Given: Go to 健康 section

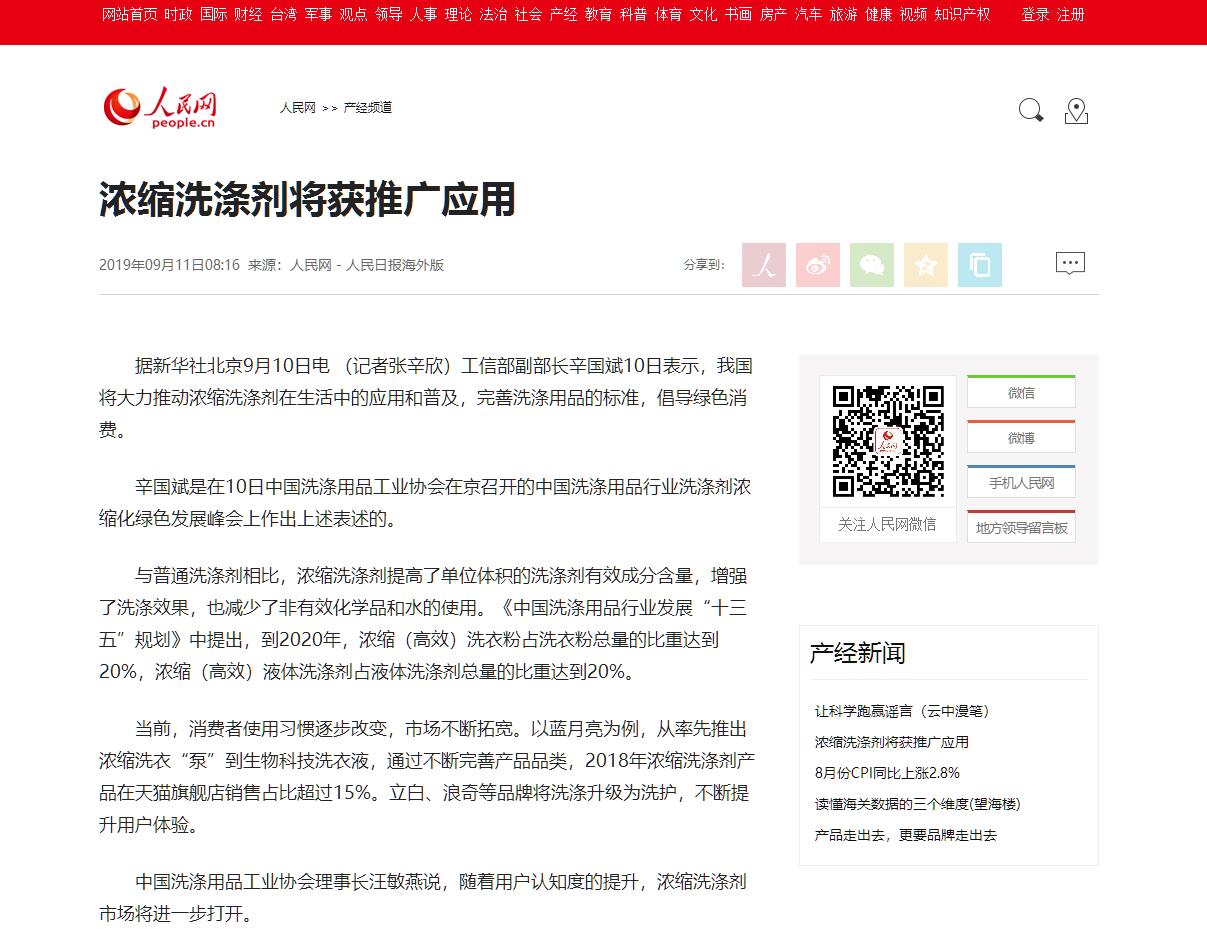Looking at the screenshot, I should [x=879, y=15].
